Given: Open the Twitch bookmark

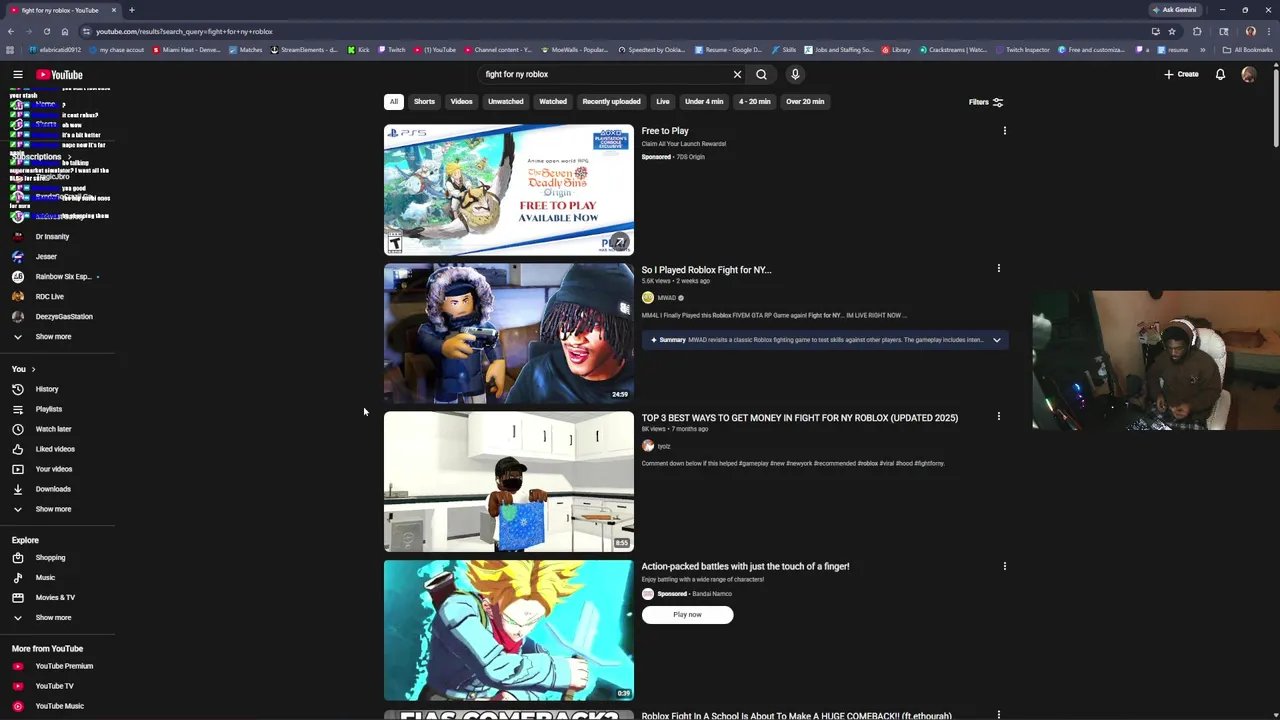Looking at the screenshot, I should pos(391,50).
